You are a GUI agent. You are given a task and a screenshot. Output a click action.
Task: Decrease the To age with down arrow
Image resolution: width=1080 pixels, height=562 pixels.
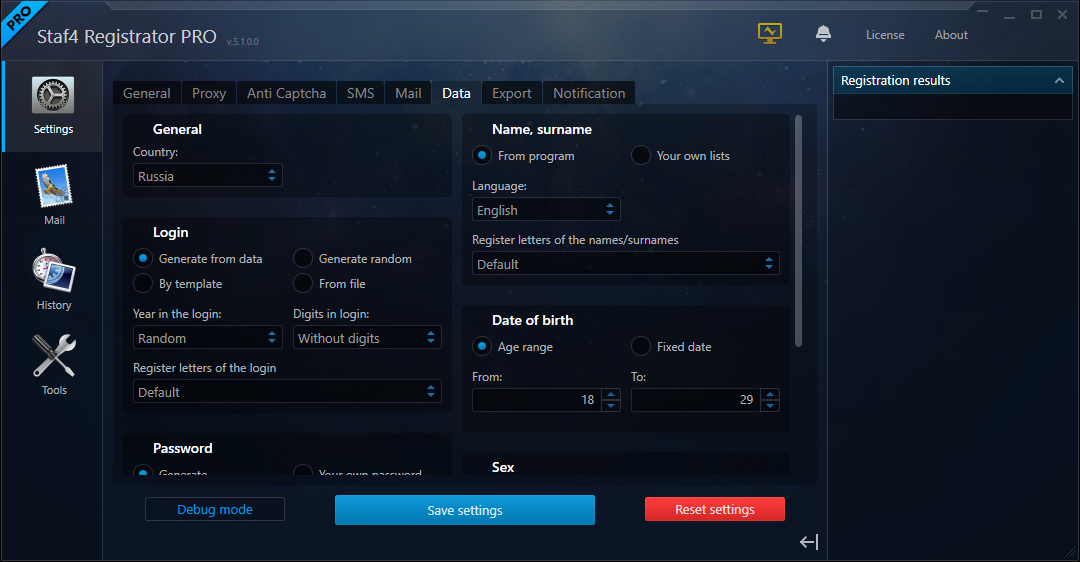coord(770,406)
